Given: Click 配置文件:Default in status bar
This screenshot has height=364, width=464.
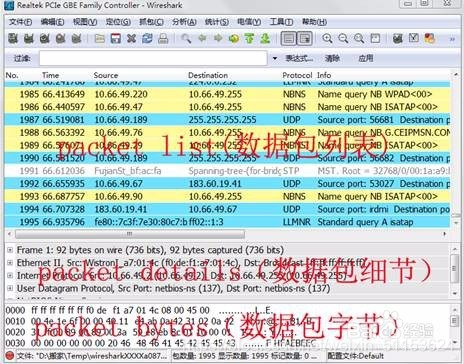Looking at the screenshot, I should 356,356.
